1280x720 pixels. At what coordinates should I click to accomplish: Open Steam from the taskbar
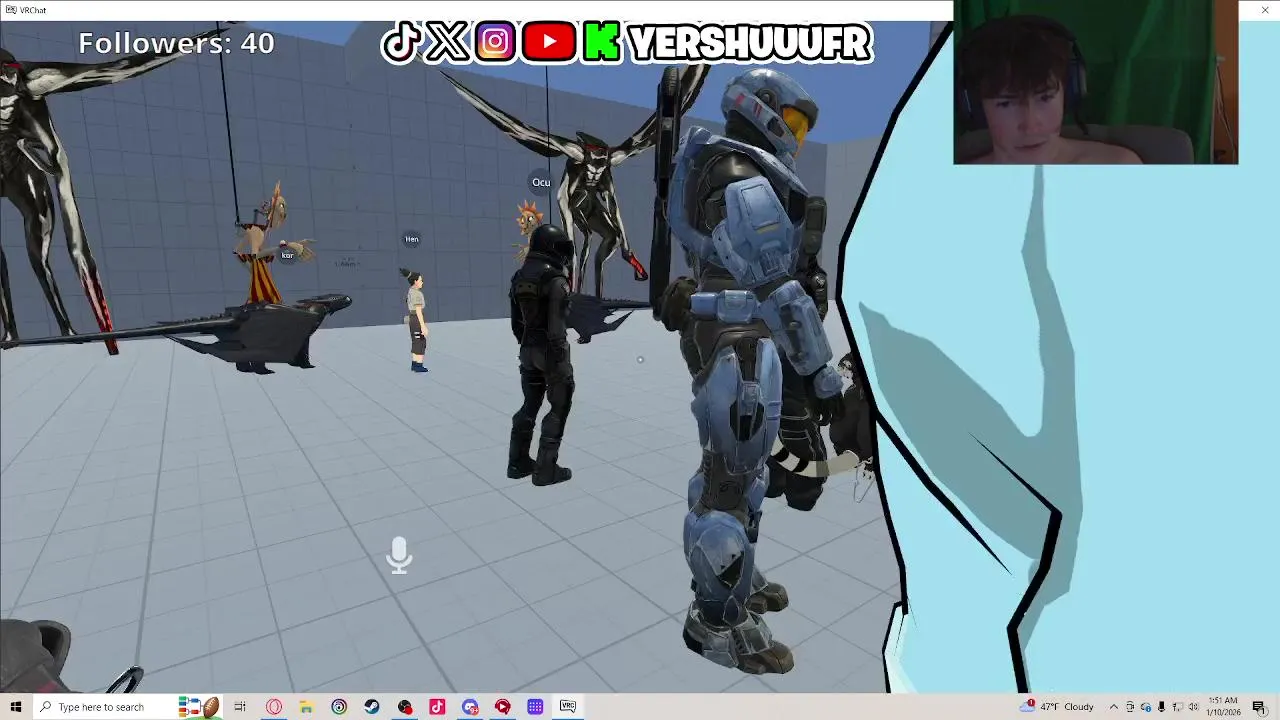[x=371, y=707]
